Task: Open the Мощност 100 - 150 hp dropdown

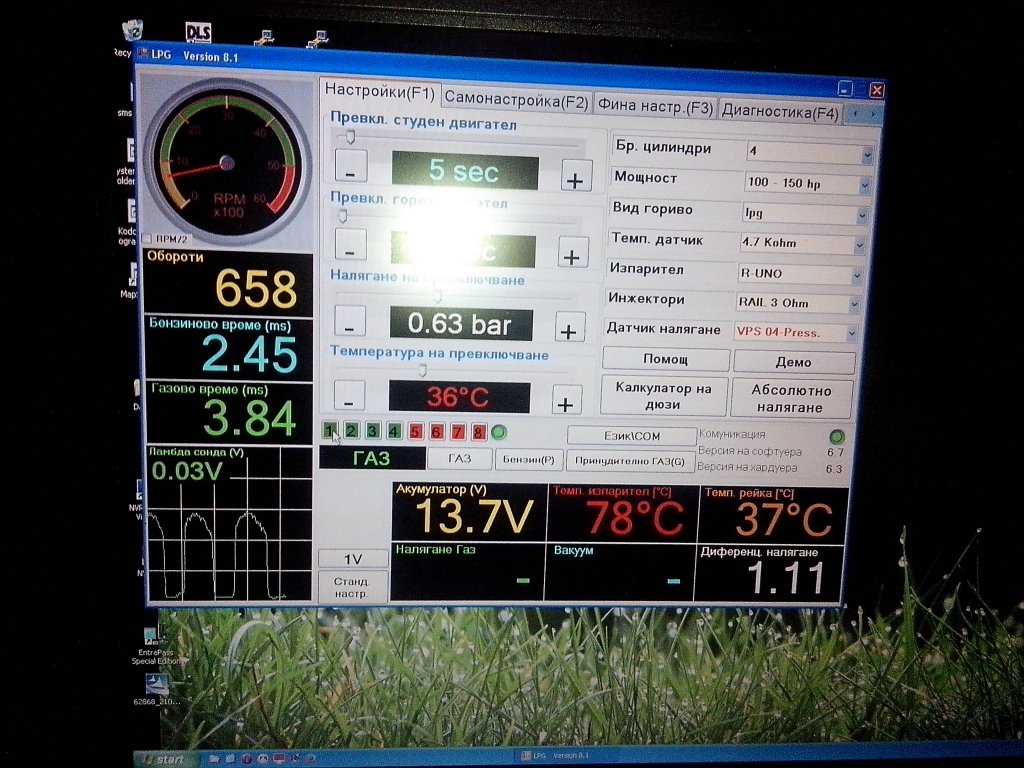Action: (x=864, y=185)
